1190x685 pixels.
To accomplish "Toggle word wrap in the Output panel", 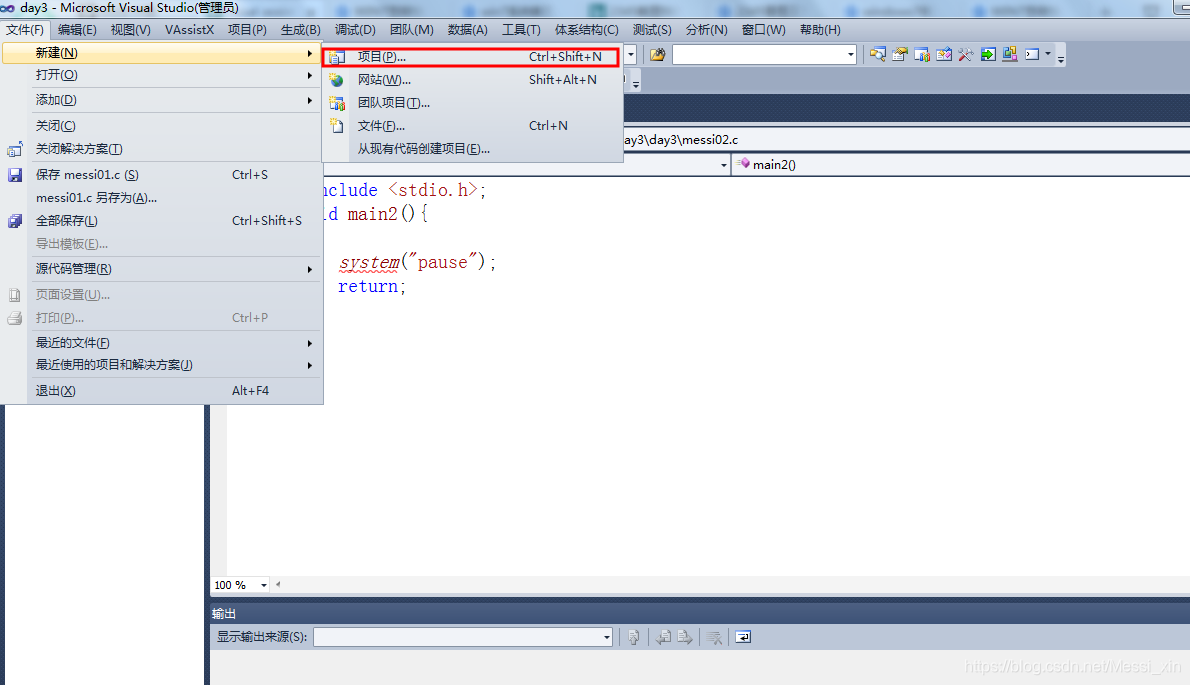I will click(743, 637).
